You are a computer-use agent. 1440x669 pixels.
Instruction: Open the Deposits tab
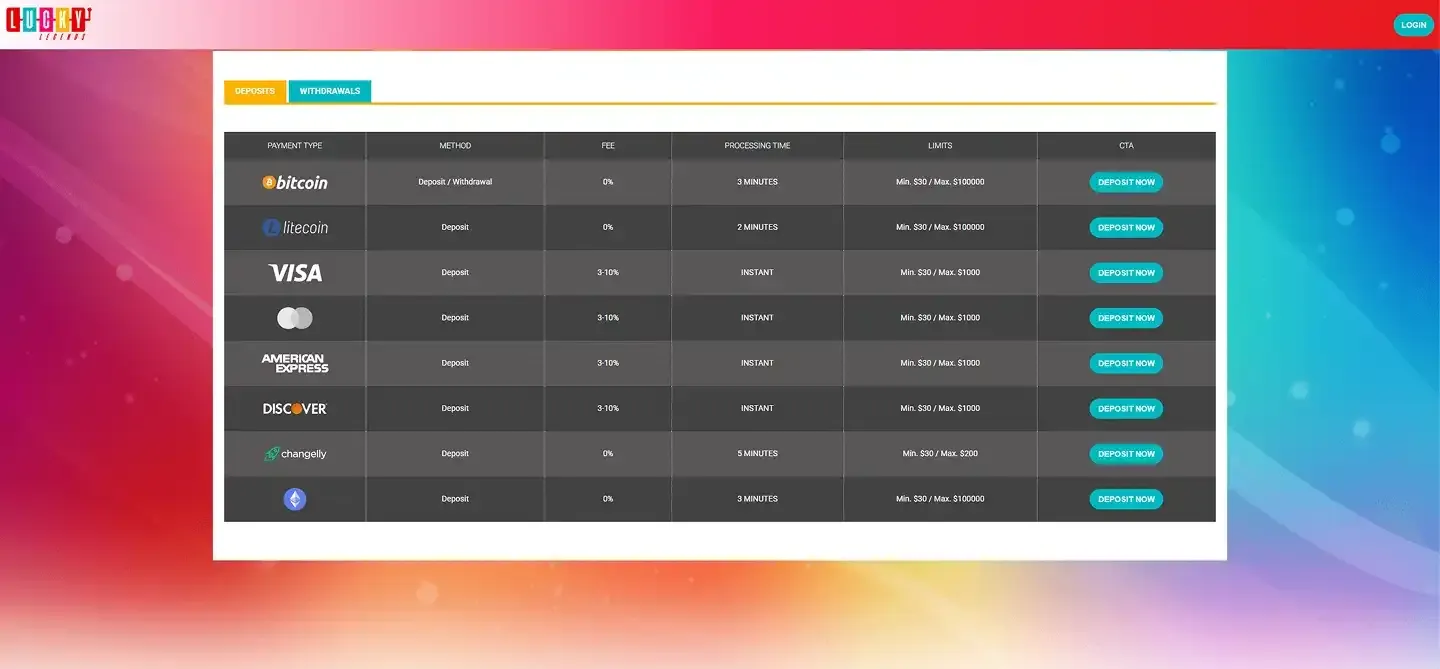[255, 91]
